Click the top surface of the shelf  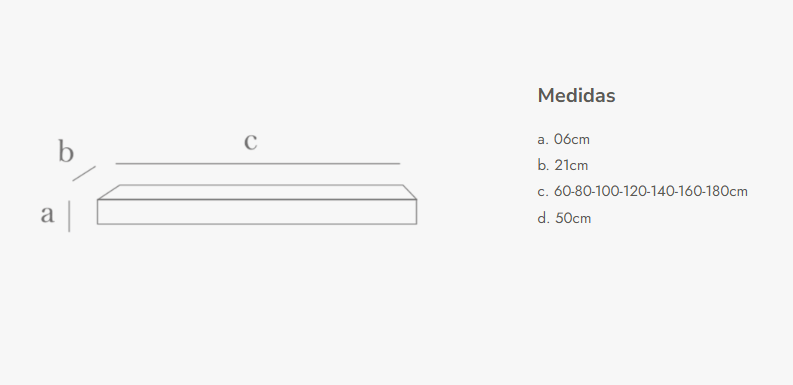(257, 192)
